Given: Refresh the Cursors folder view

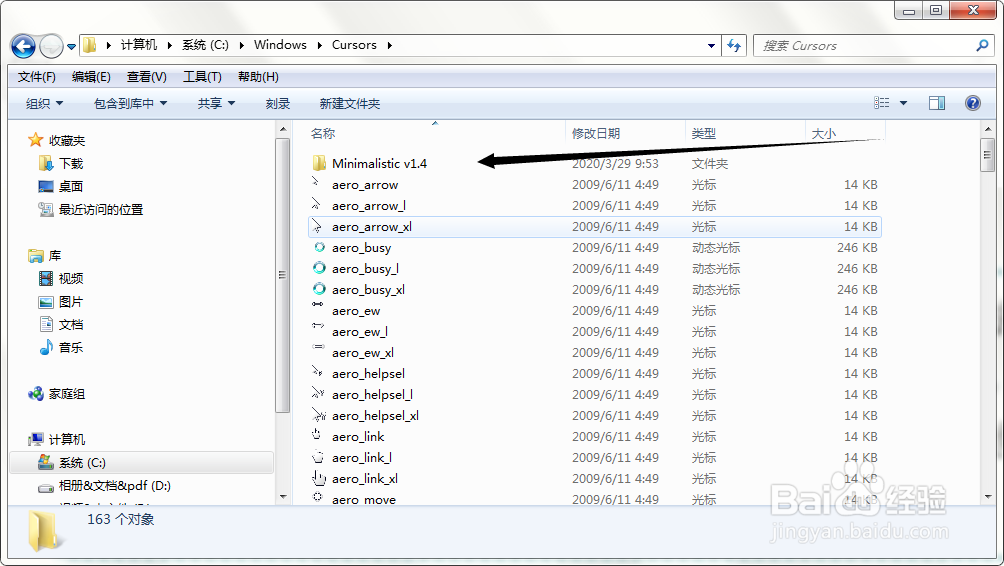Looking at the screenshot, I should pos(734,45).
